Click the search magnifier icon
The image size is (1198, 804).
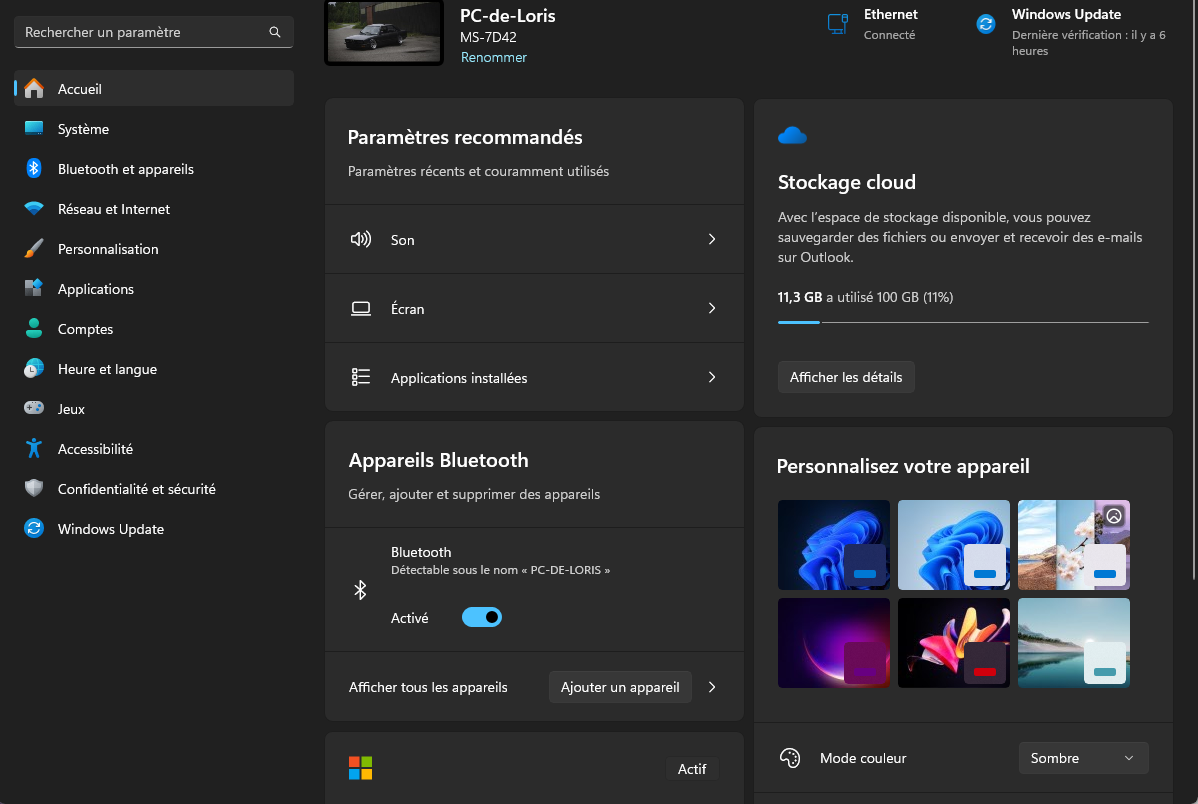(275, 32)
